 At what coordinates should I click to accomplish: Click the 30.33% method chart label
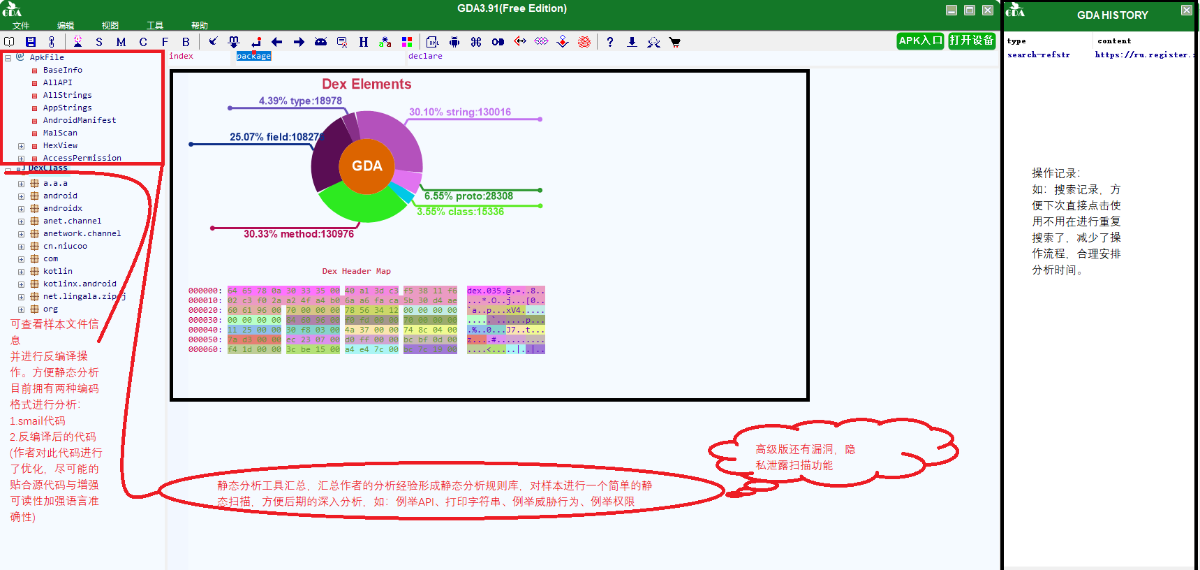pyautogui.click(x=299, y=234)
